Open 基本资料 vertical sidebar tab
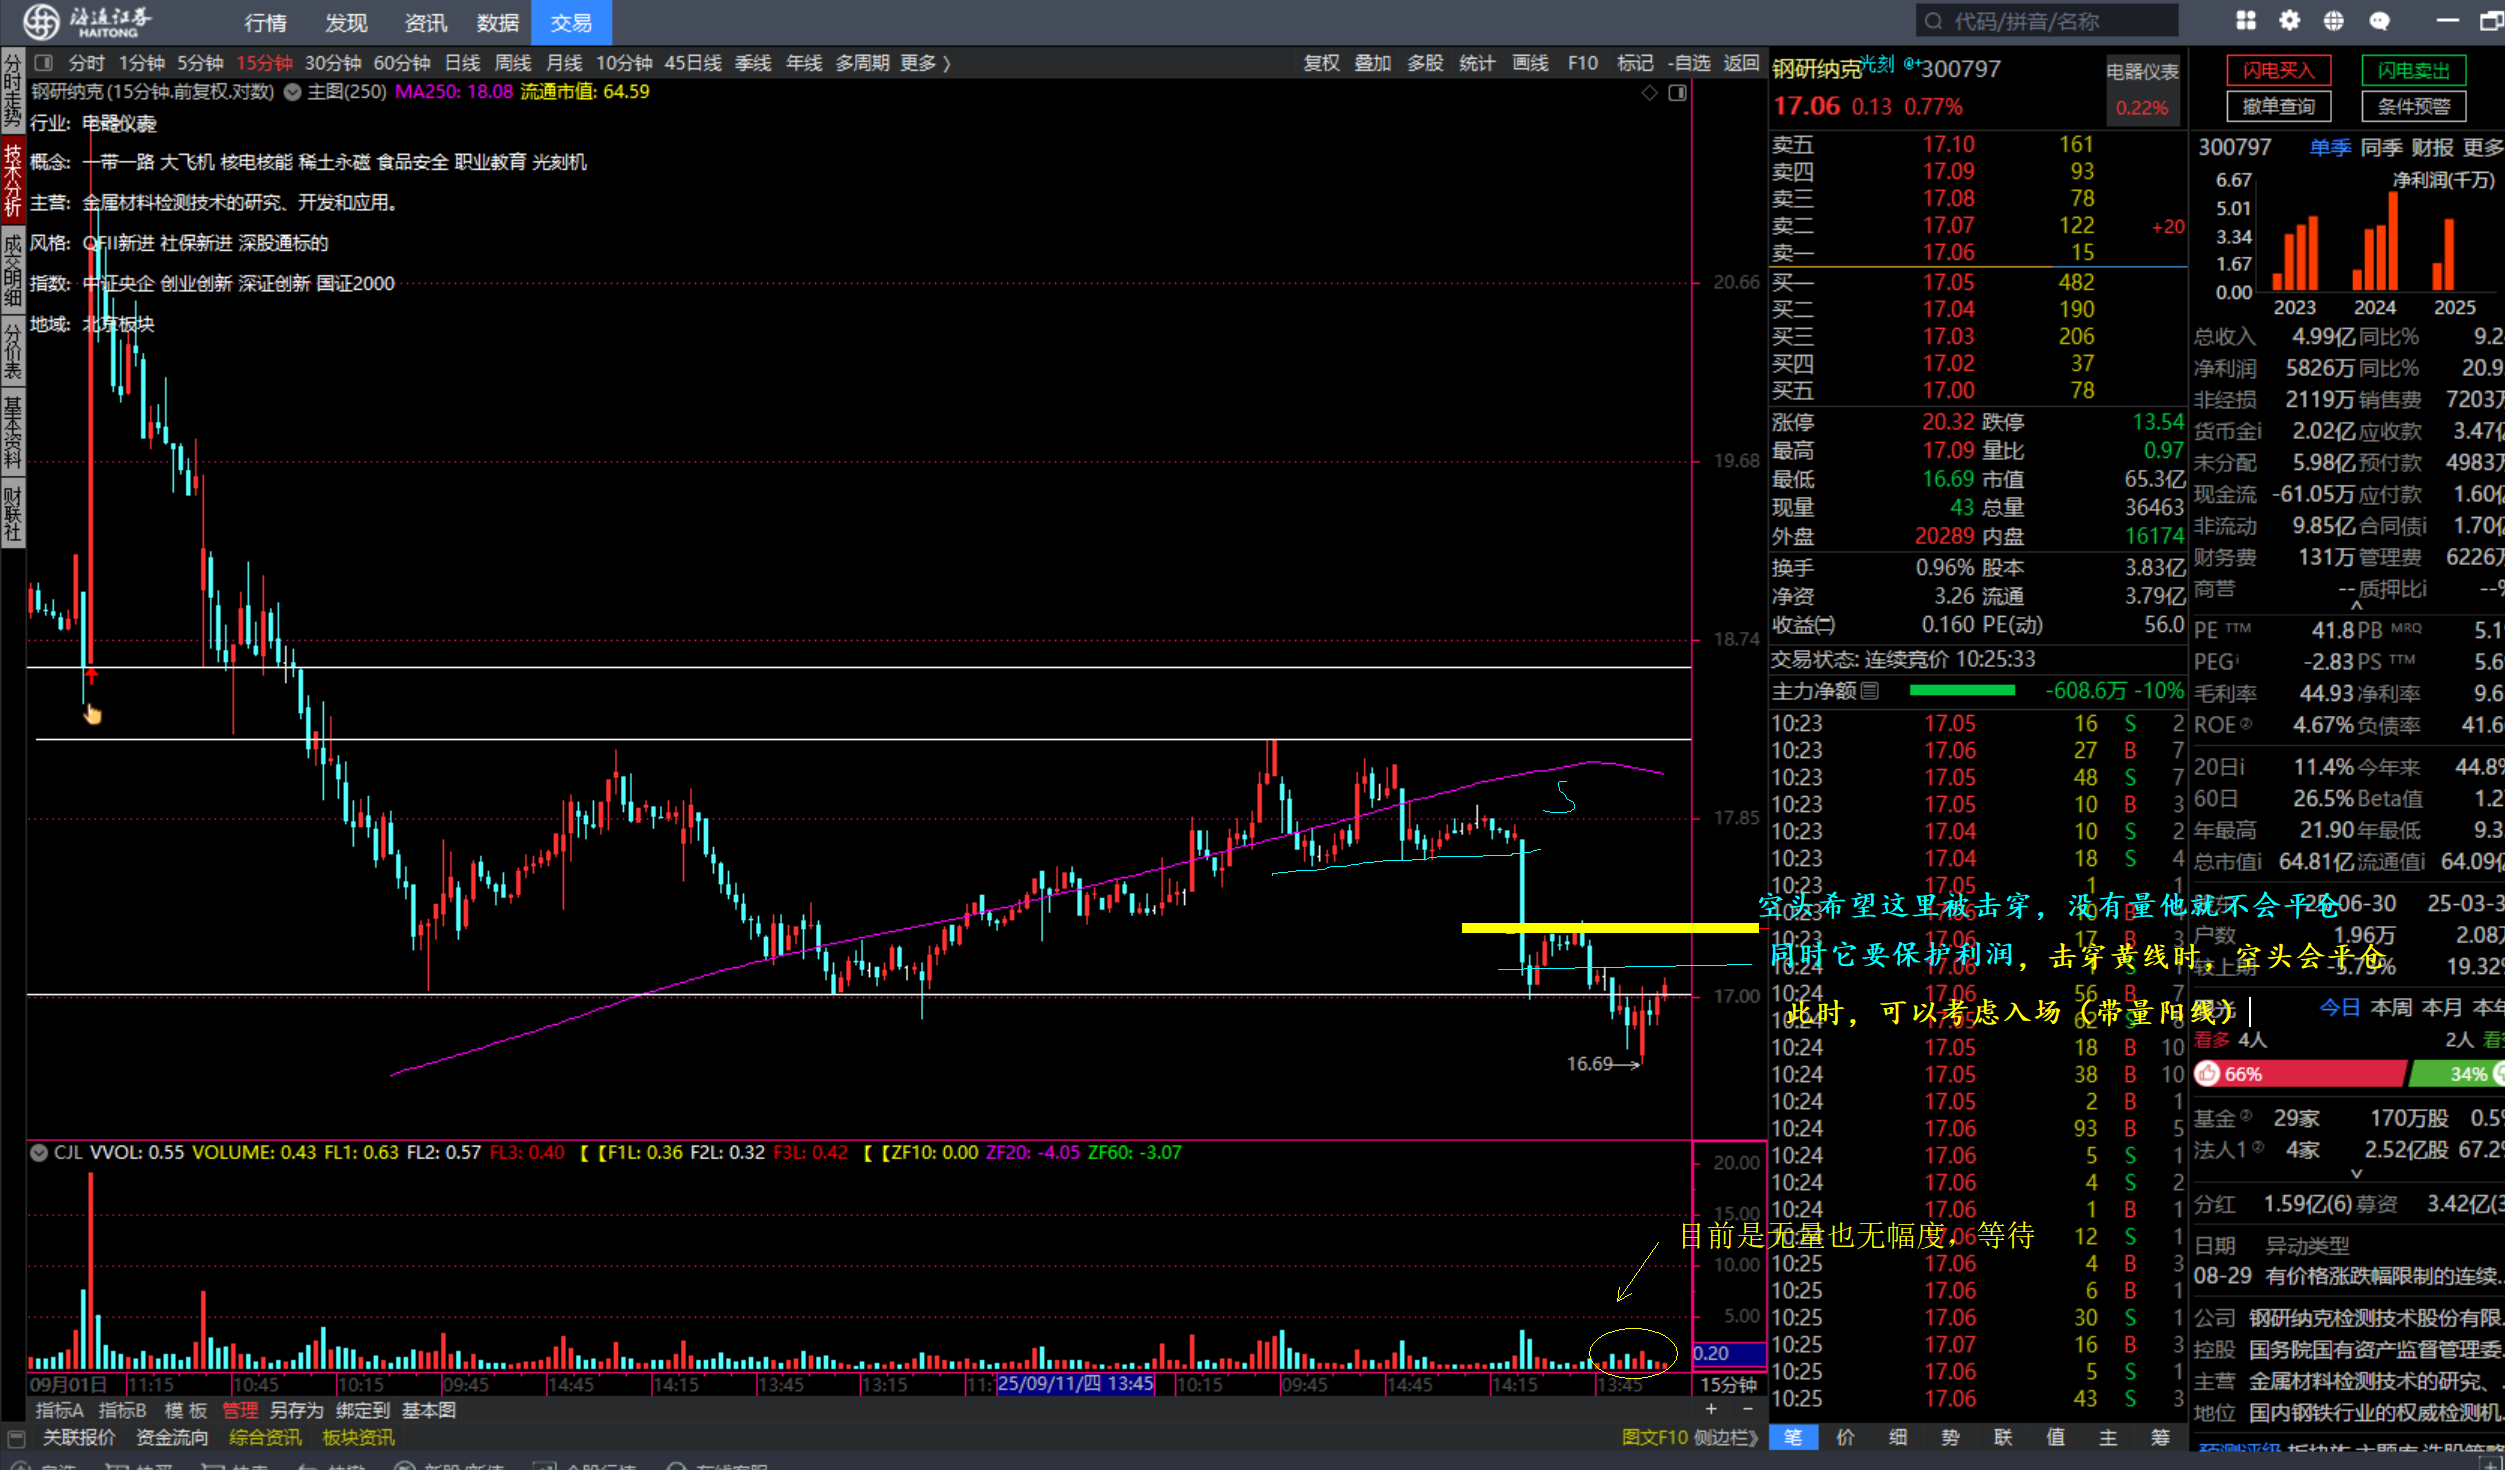Image resolution: width=2505 pixels, height=1470 pixels. point(12,433)
